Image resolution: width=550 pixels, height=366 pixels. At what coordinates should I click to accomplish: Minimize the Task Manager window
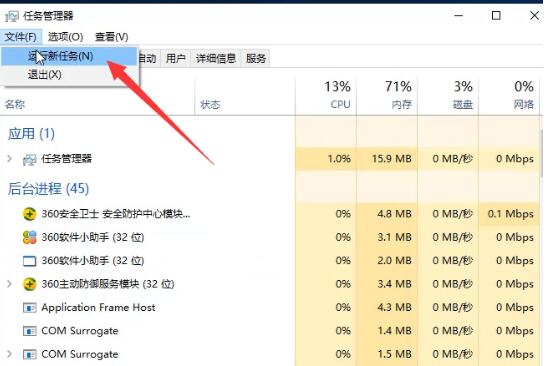(x=458, y=15)
